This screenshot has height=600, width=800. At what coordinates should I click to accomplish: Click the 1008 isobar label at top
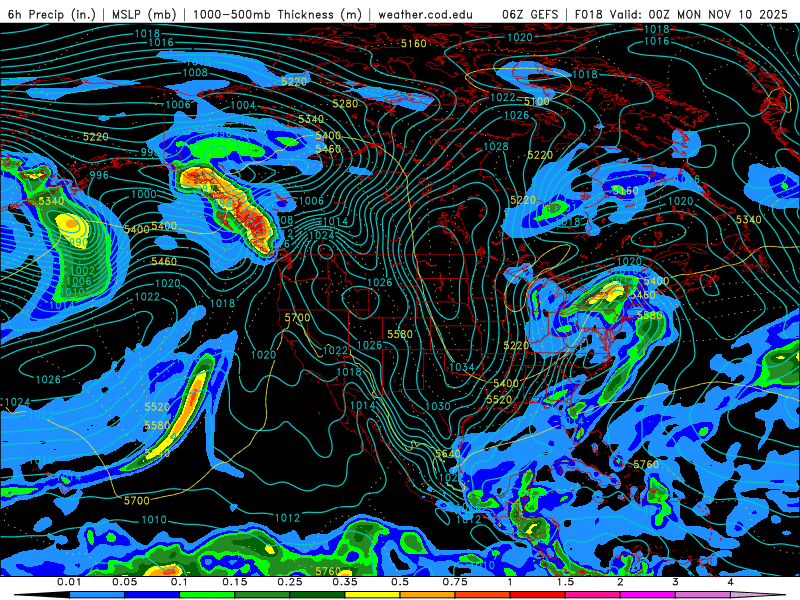[195, 73]
